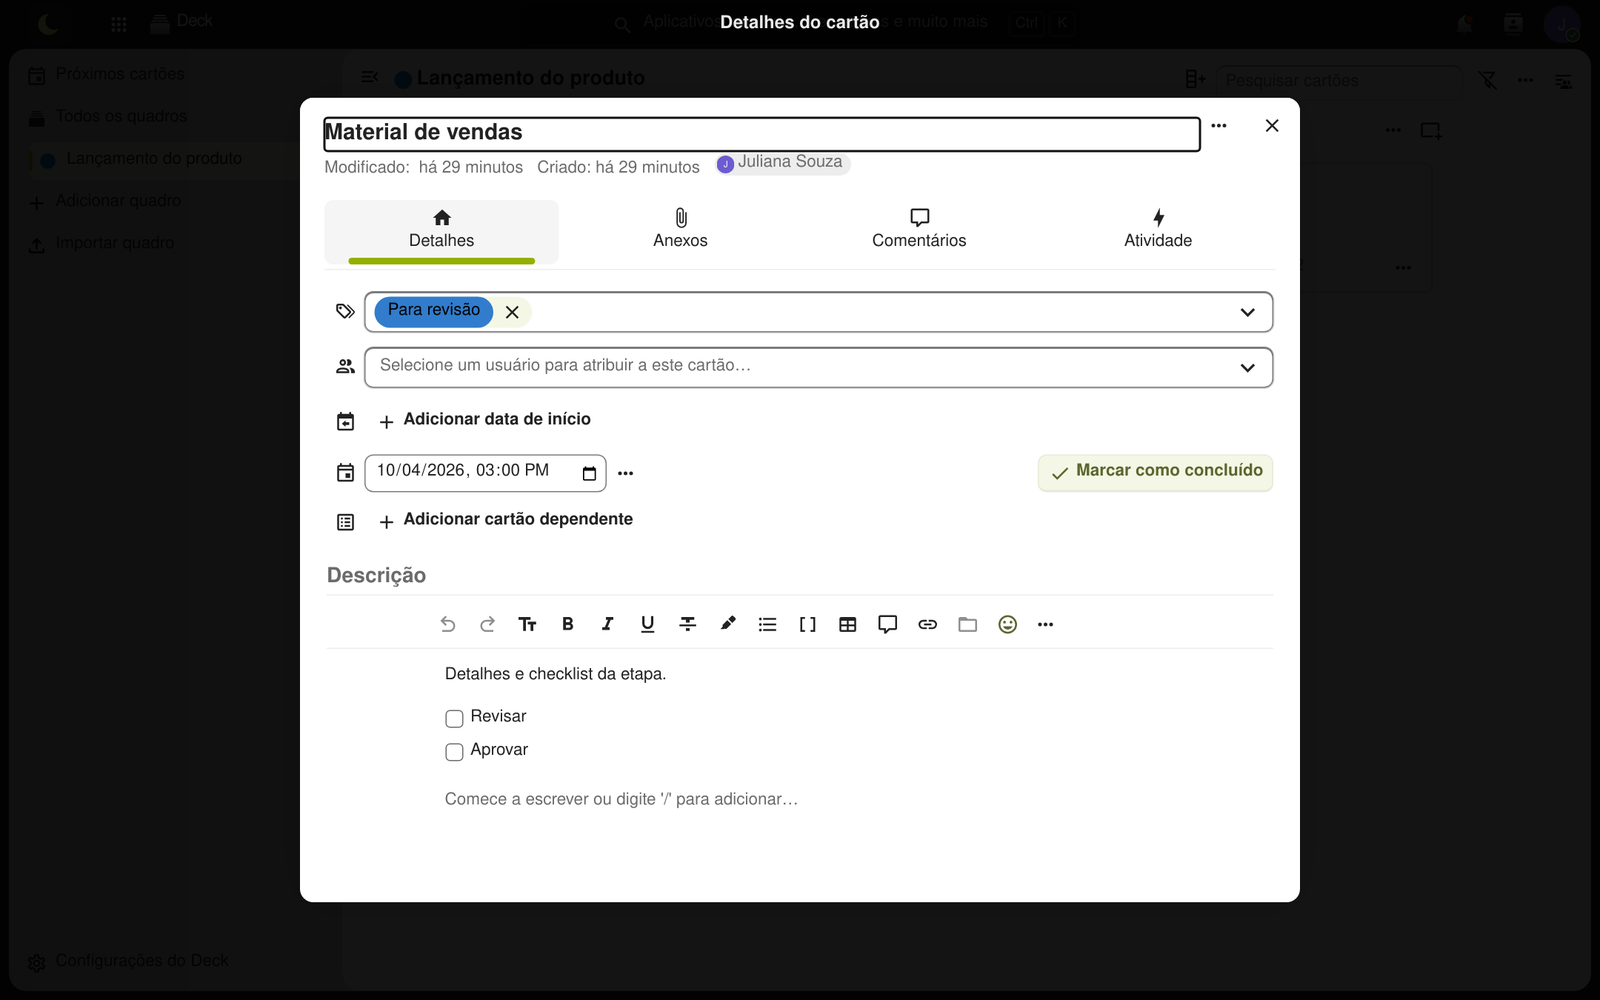The height and width of the screenshot is (1000, 1600).
Task: Open the text size formatting tool
Action: coord(528,624)
